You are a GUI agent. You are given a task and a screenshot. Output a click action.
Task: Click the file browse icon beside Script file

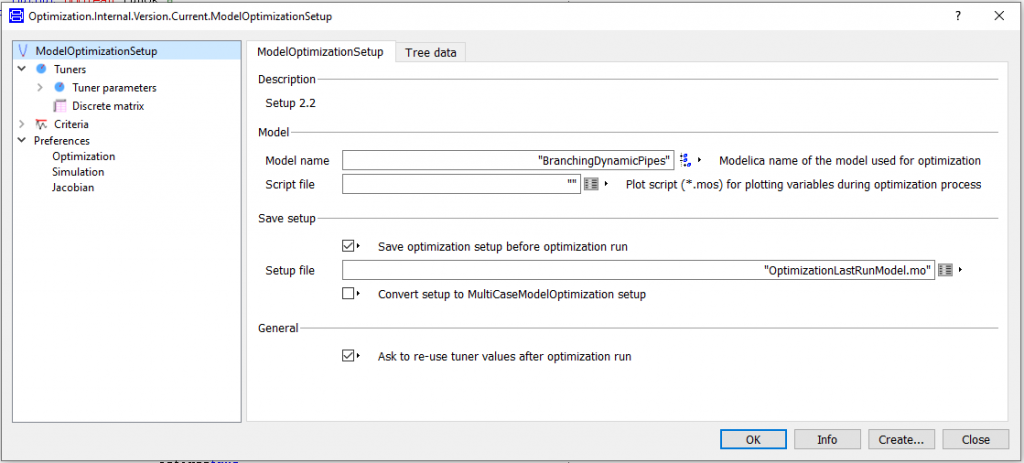pos(591,184)
